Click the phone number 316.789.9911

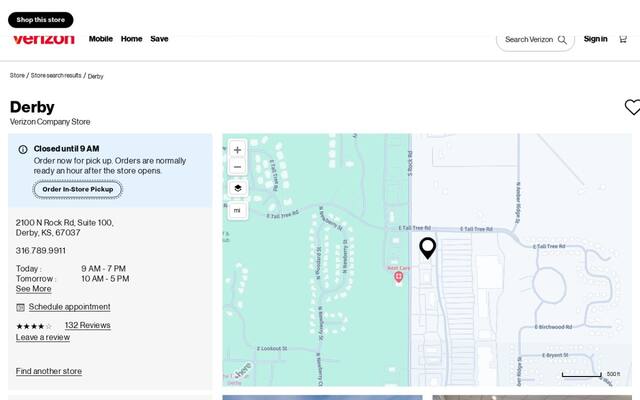(x=40, y=251)
